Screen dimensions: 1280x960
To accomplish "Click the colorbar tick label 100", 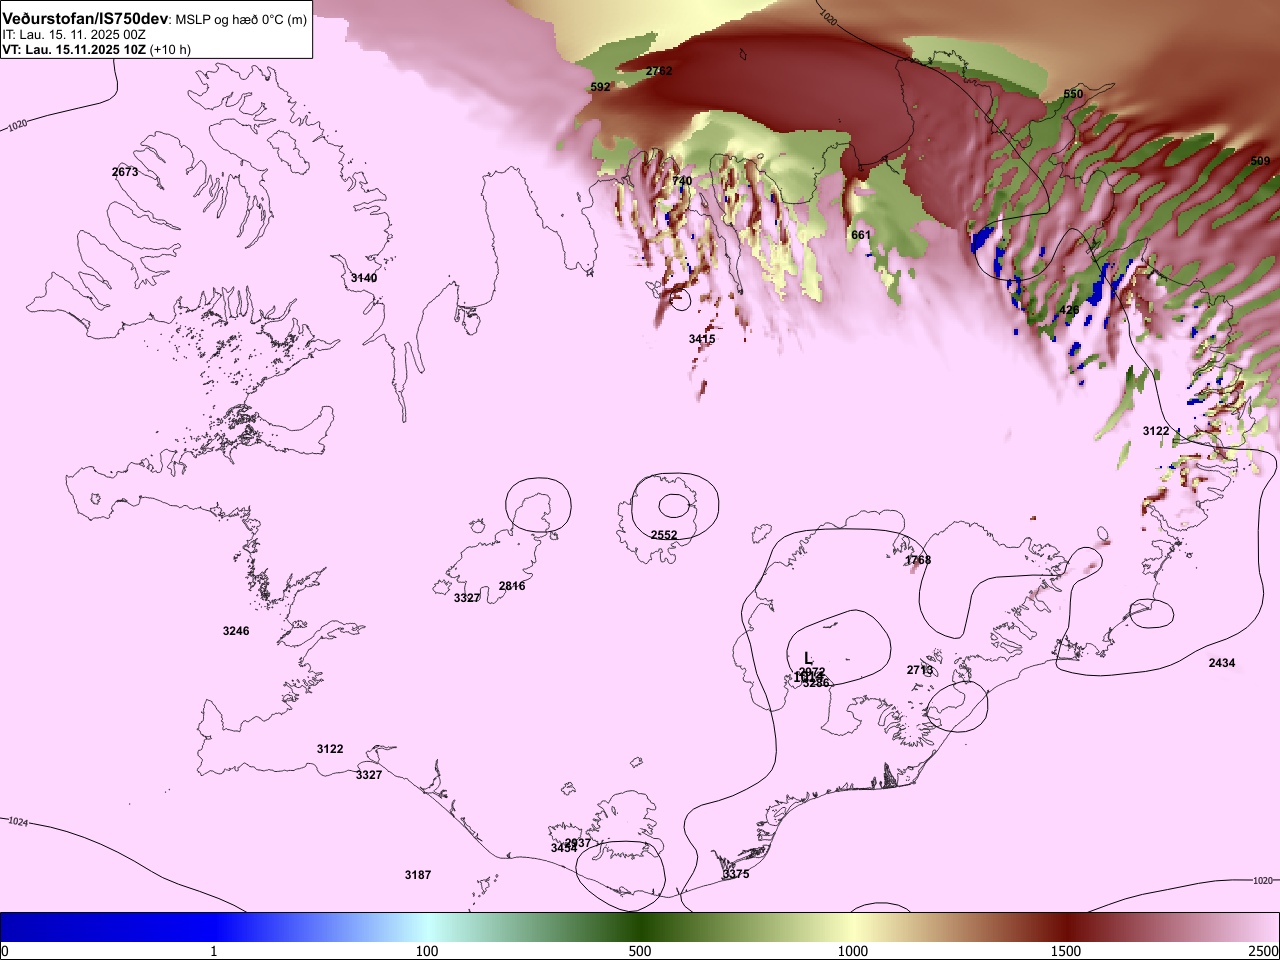I will (427, 951).
